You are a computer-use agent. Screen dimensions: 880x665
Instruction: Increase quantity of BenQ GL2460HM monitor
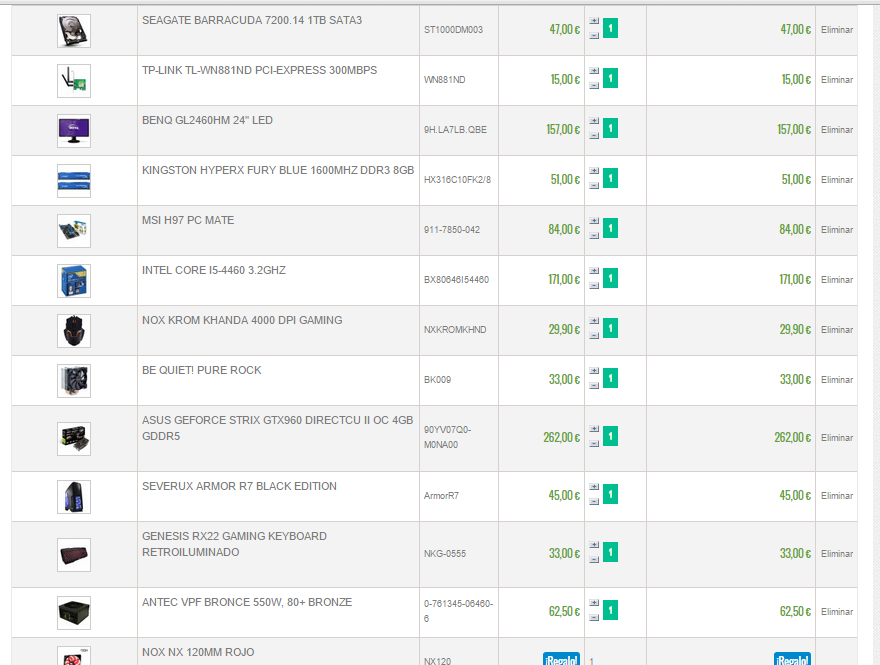pyautogui.click(x=594, y=121)
